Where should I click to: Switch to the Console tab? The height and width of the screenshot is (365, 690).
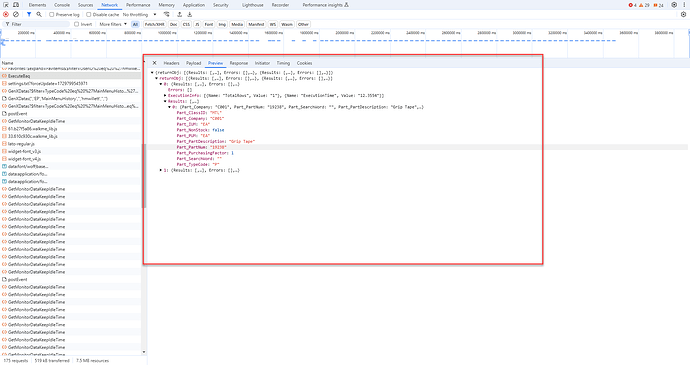click(62, 5)
